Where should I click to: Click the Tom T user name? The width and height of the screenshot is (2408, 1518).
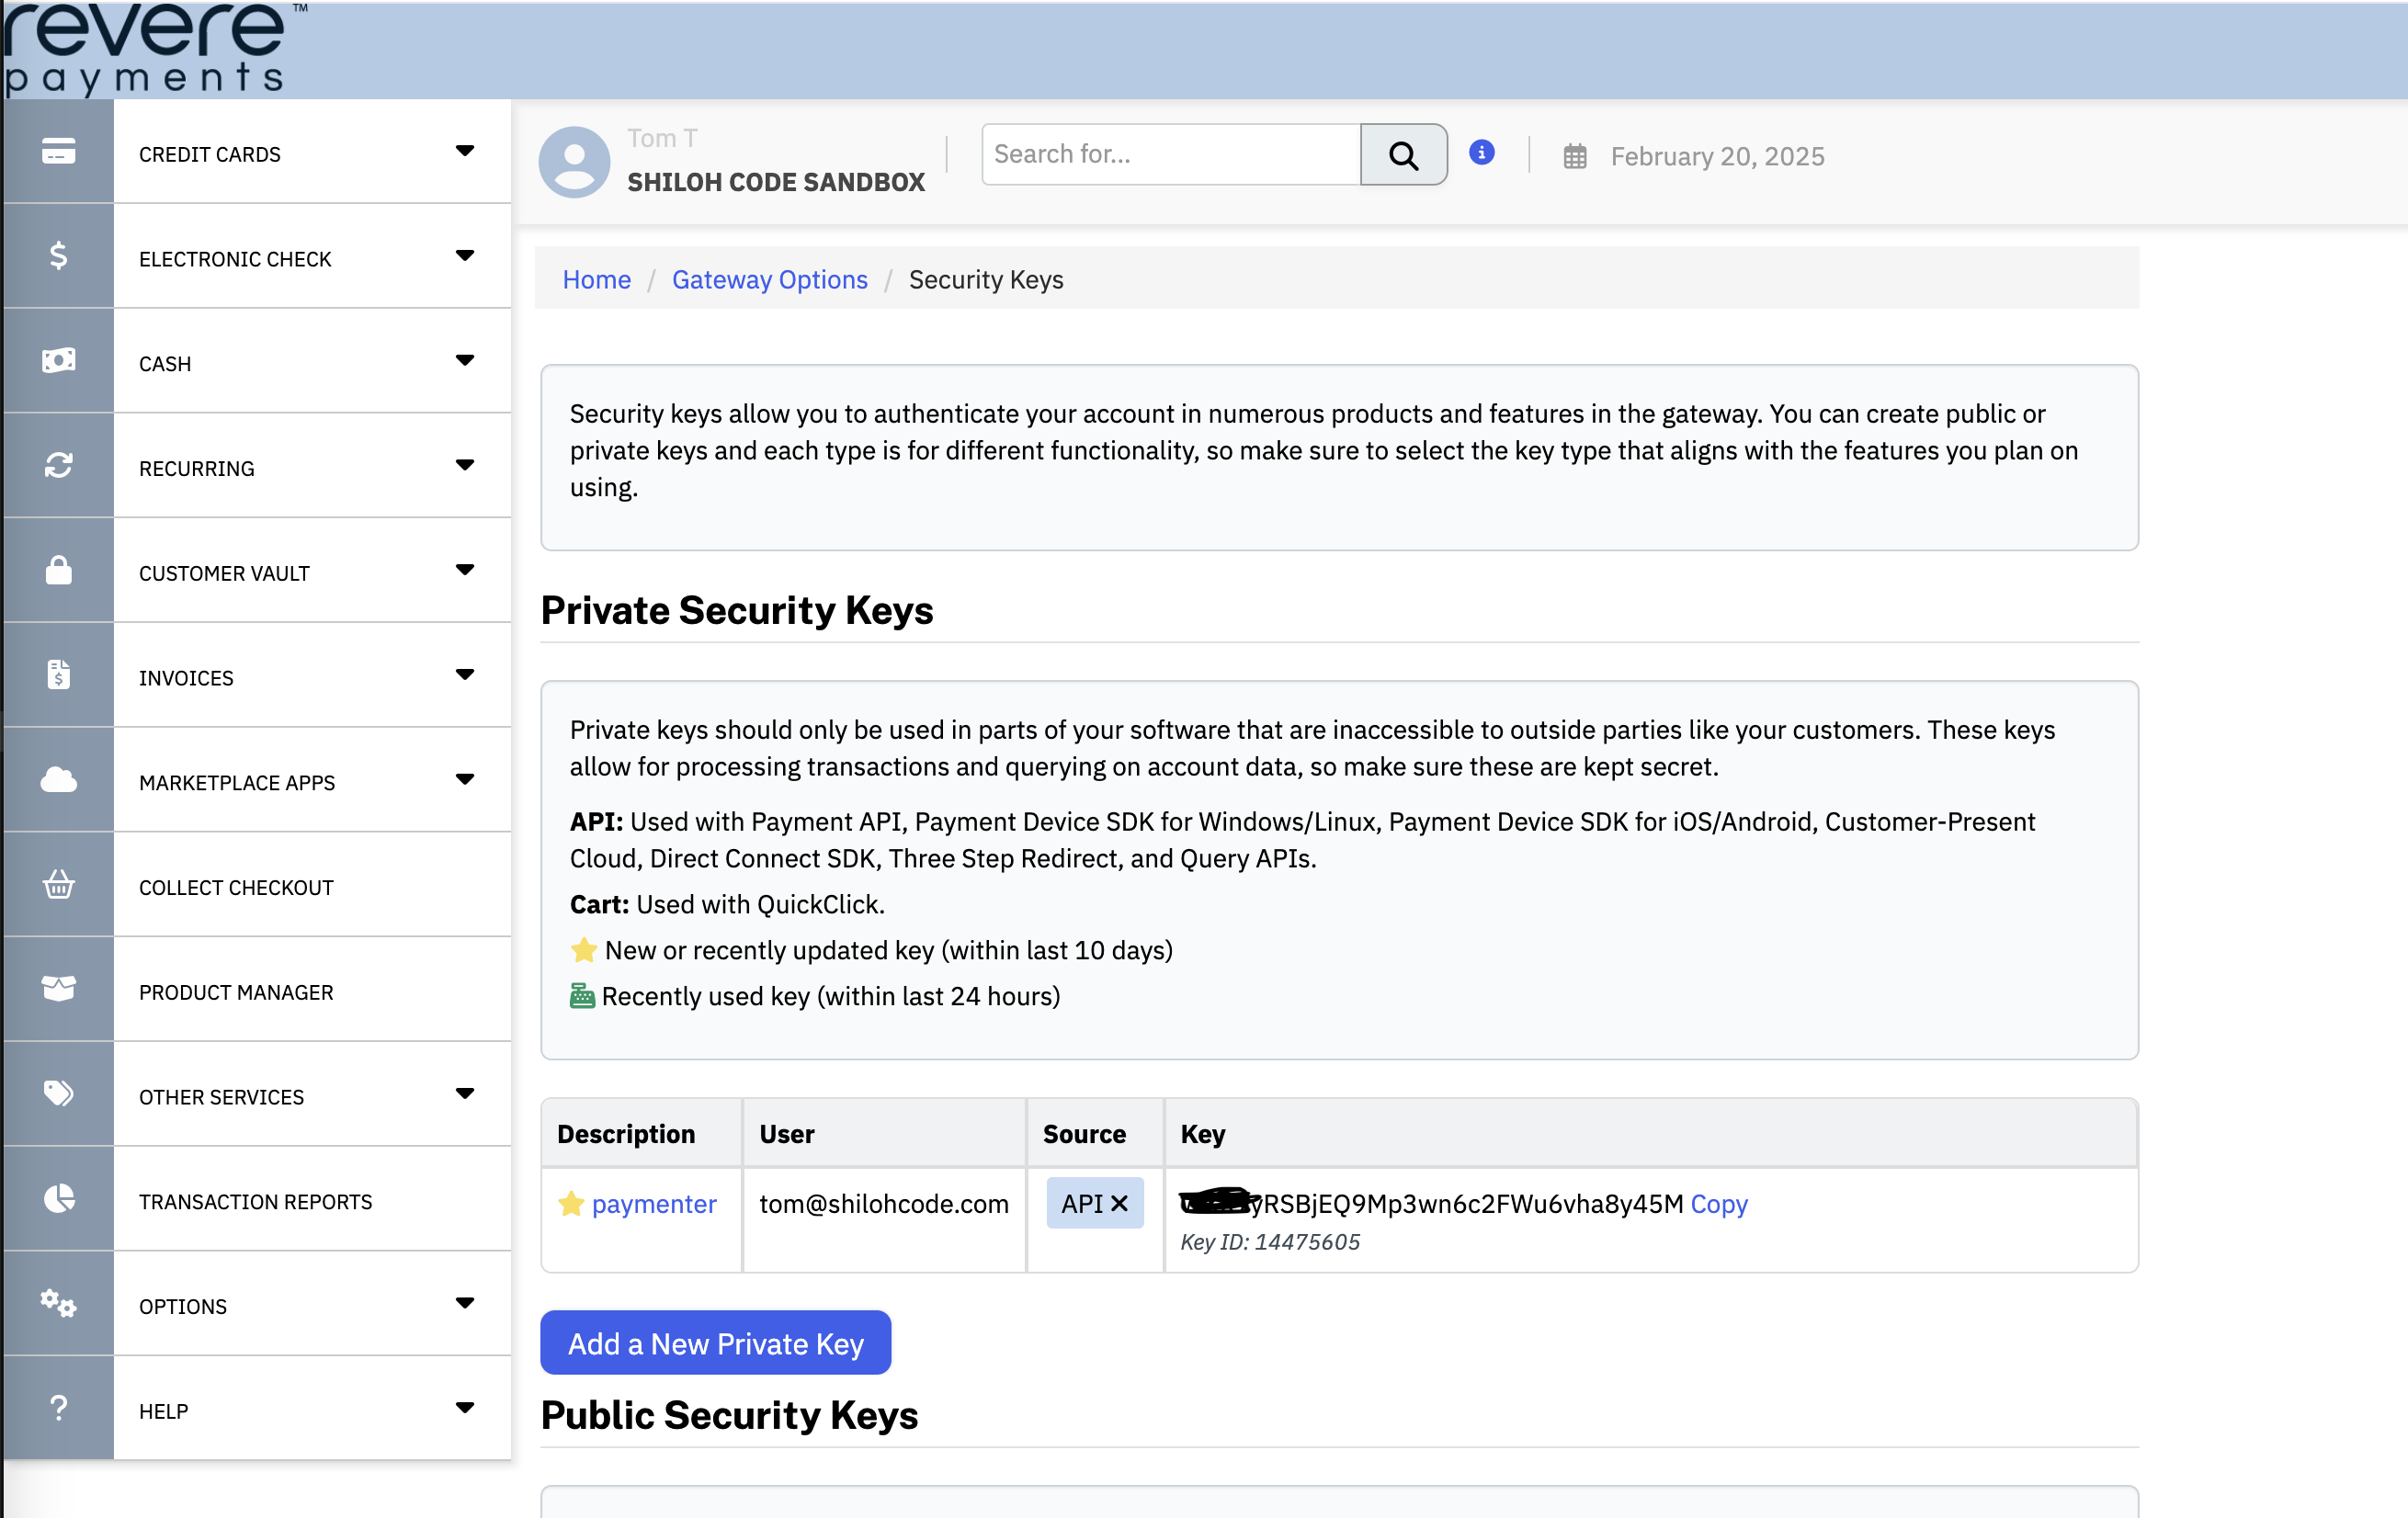662,138
